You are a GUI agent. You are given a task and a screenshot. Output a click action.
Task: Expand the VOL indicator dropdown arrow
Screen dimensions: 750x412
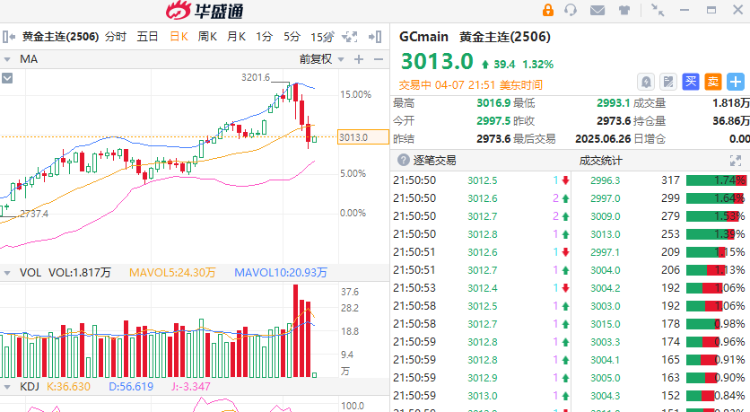pos(7,273)
